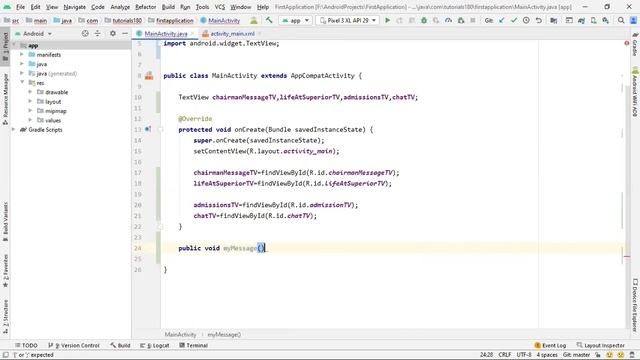Expand the Gradle Scripts node

click(13, 129)
